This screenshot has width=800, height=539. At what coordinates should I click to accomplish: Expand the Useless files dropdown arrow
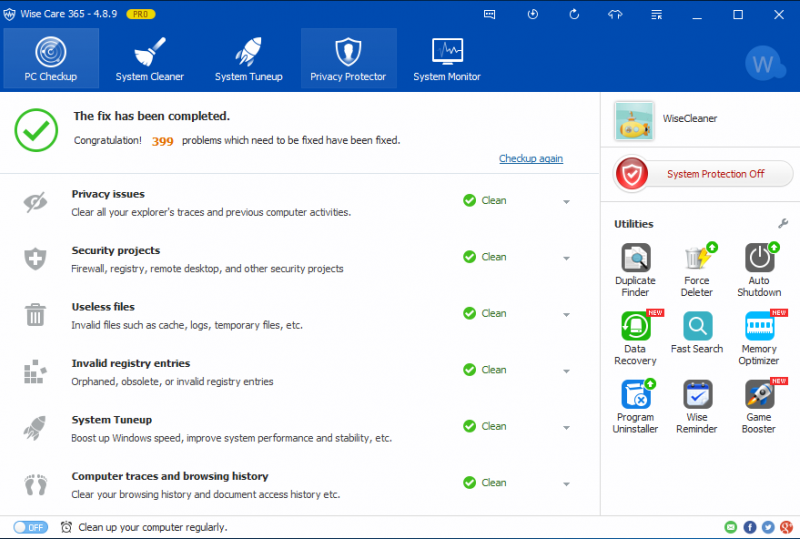point(566,315)
